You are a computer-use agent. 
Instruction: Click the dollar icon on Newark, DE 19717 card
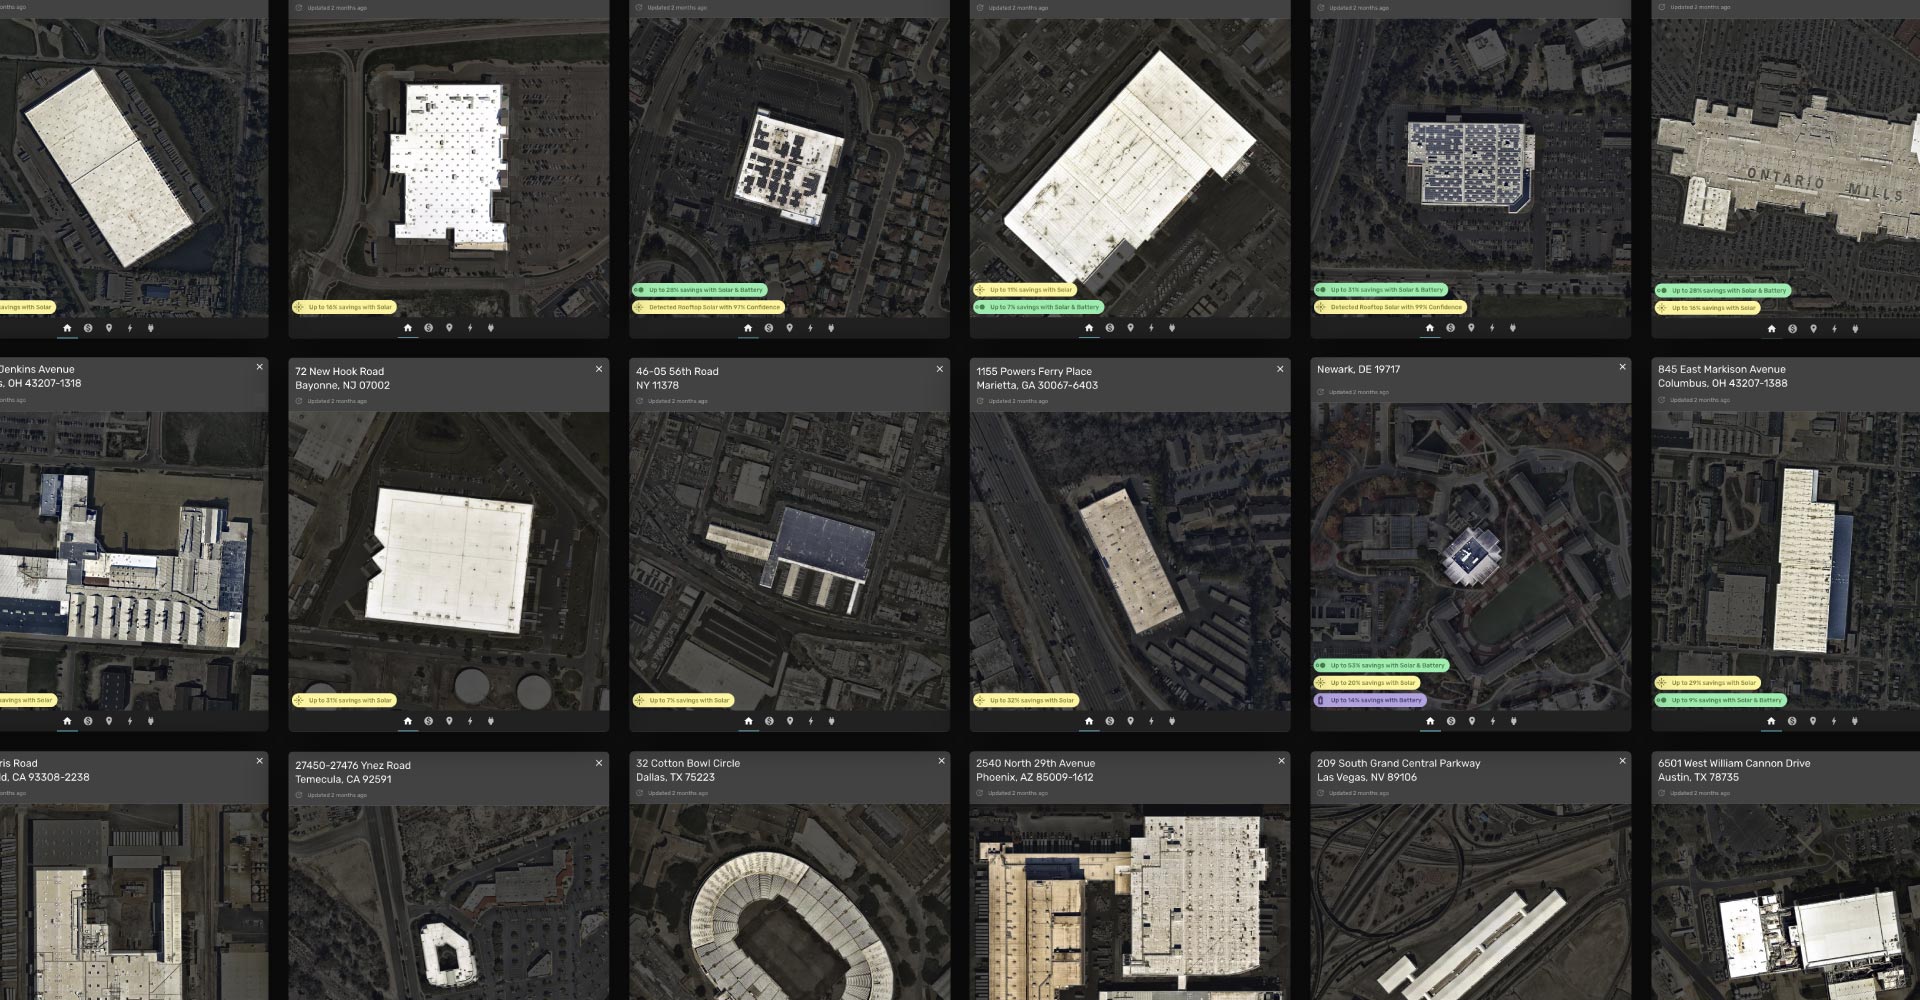point(1450,721)
